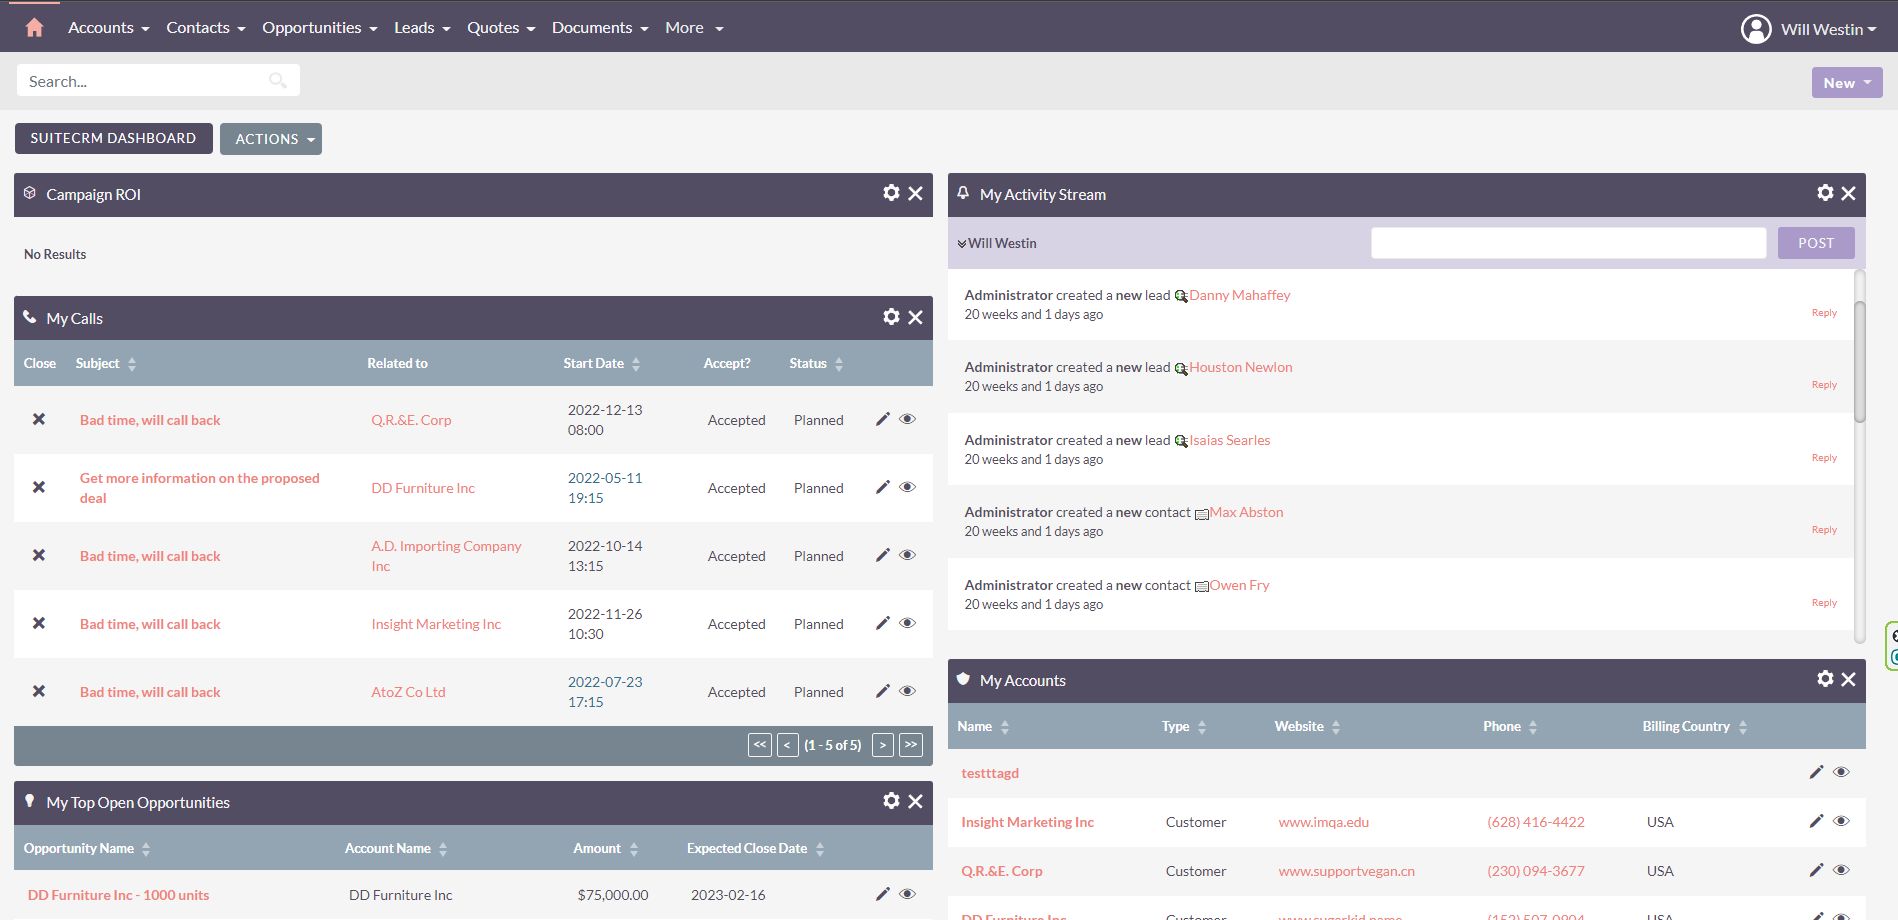Open My Calls dashlet settings gear
1898x920 pixels.
pos(891,317)
